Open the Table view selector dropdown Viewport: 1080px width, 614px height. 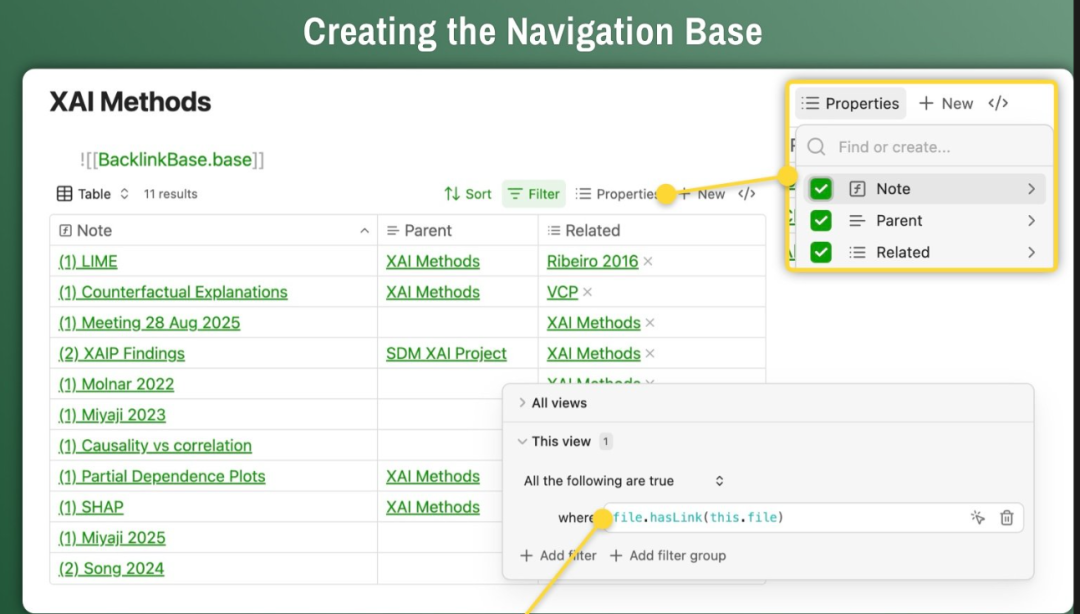tap(92, 194)
